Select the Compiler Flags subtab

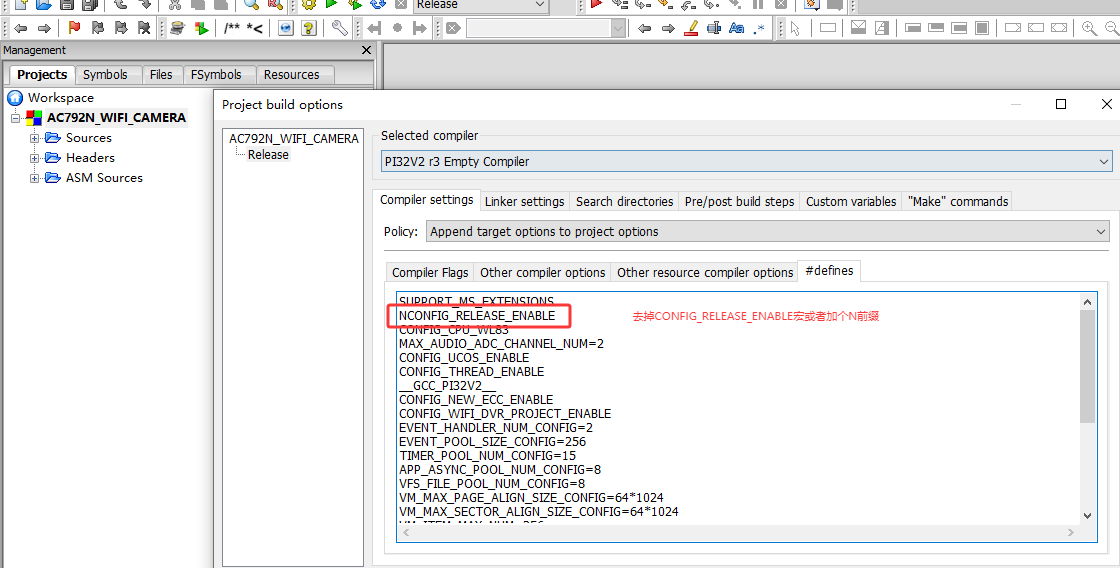(430, 272)
